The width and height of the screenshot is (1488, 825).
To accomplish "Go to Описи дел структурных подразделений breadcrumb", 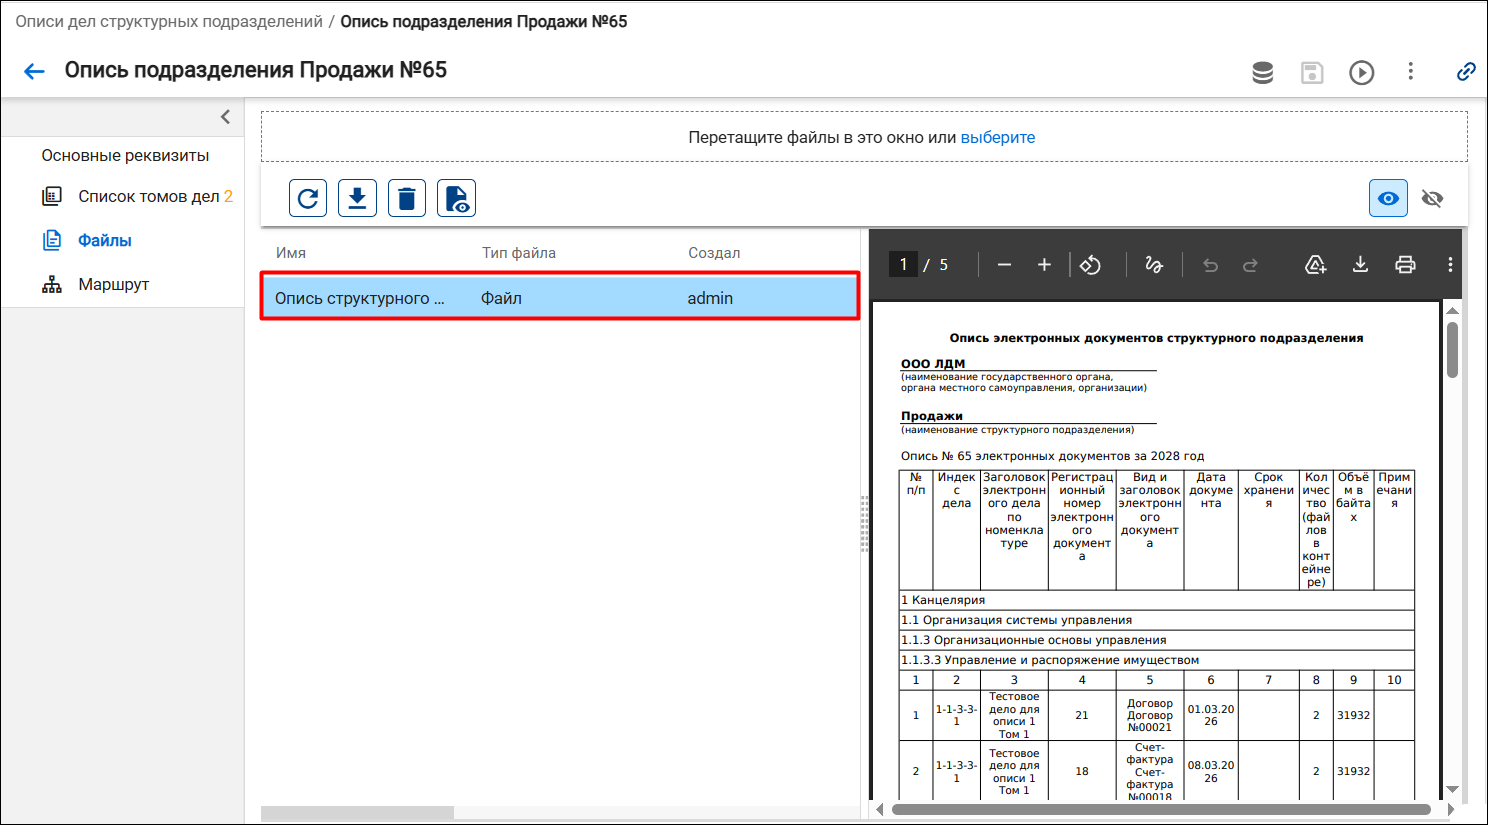I will tap(169, 21).
